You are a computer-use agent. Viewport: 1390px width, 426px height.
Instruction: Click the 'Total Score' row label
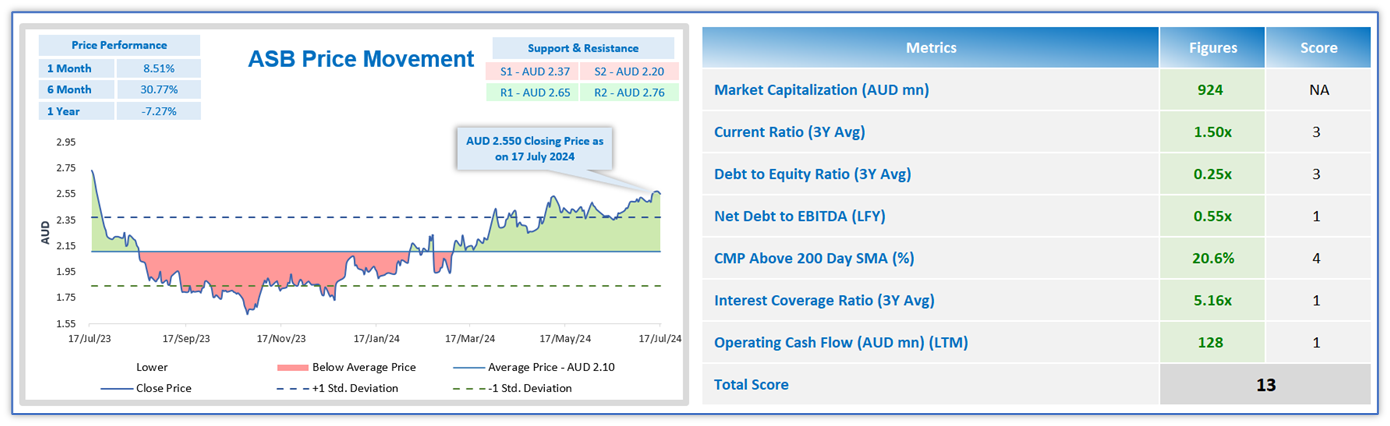[751, 384]
